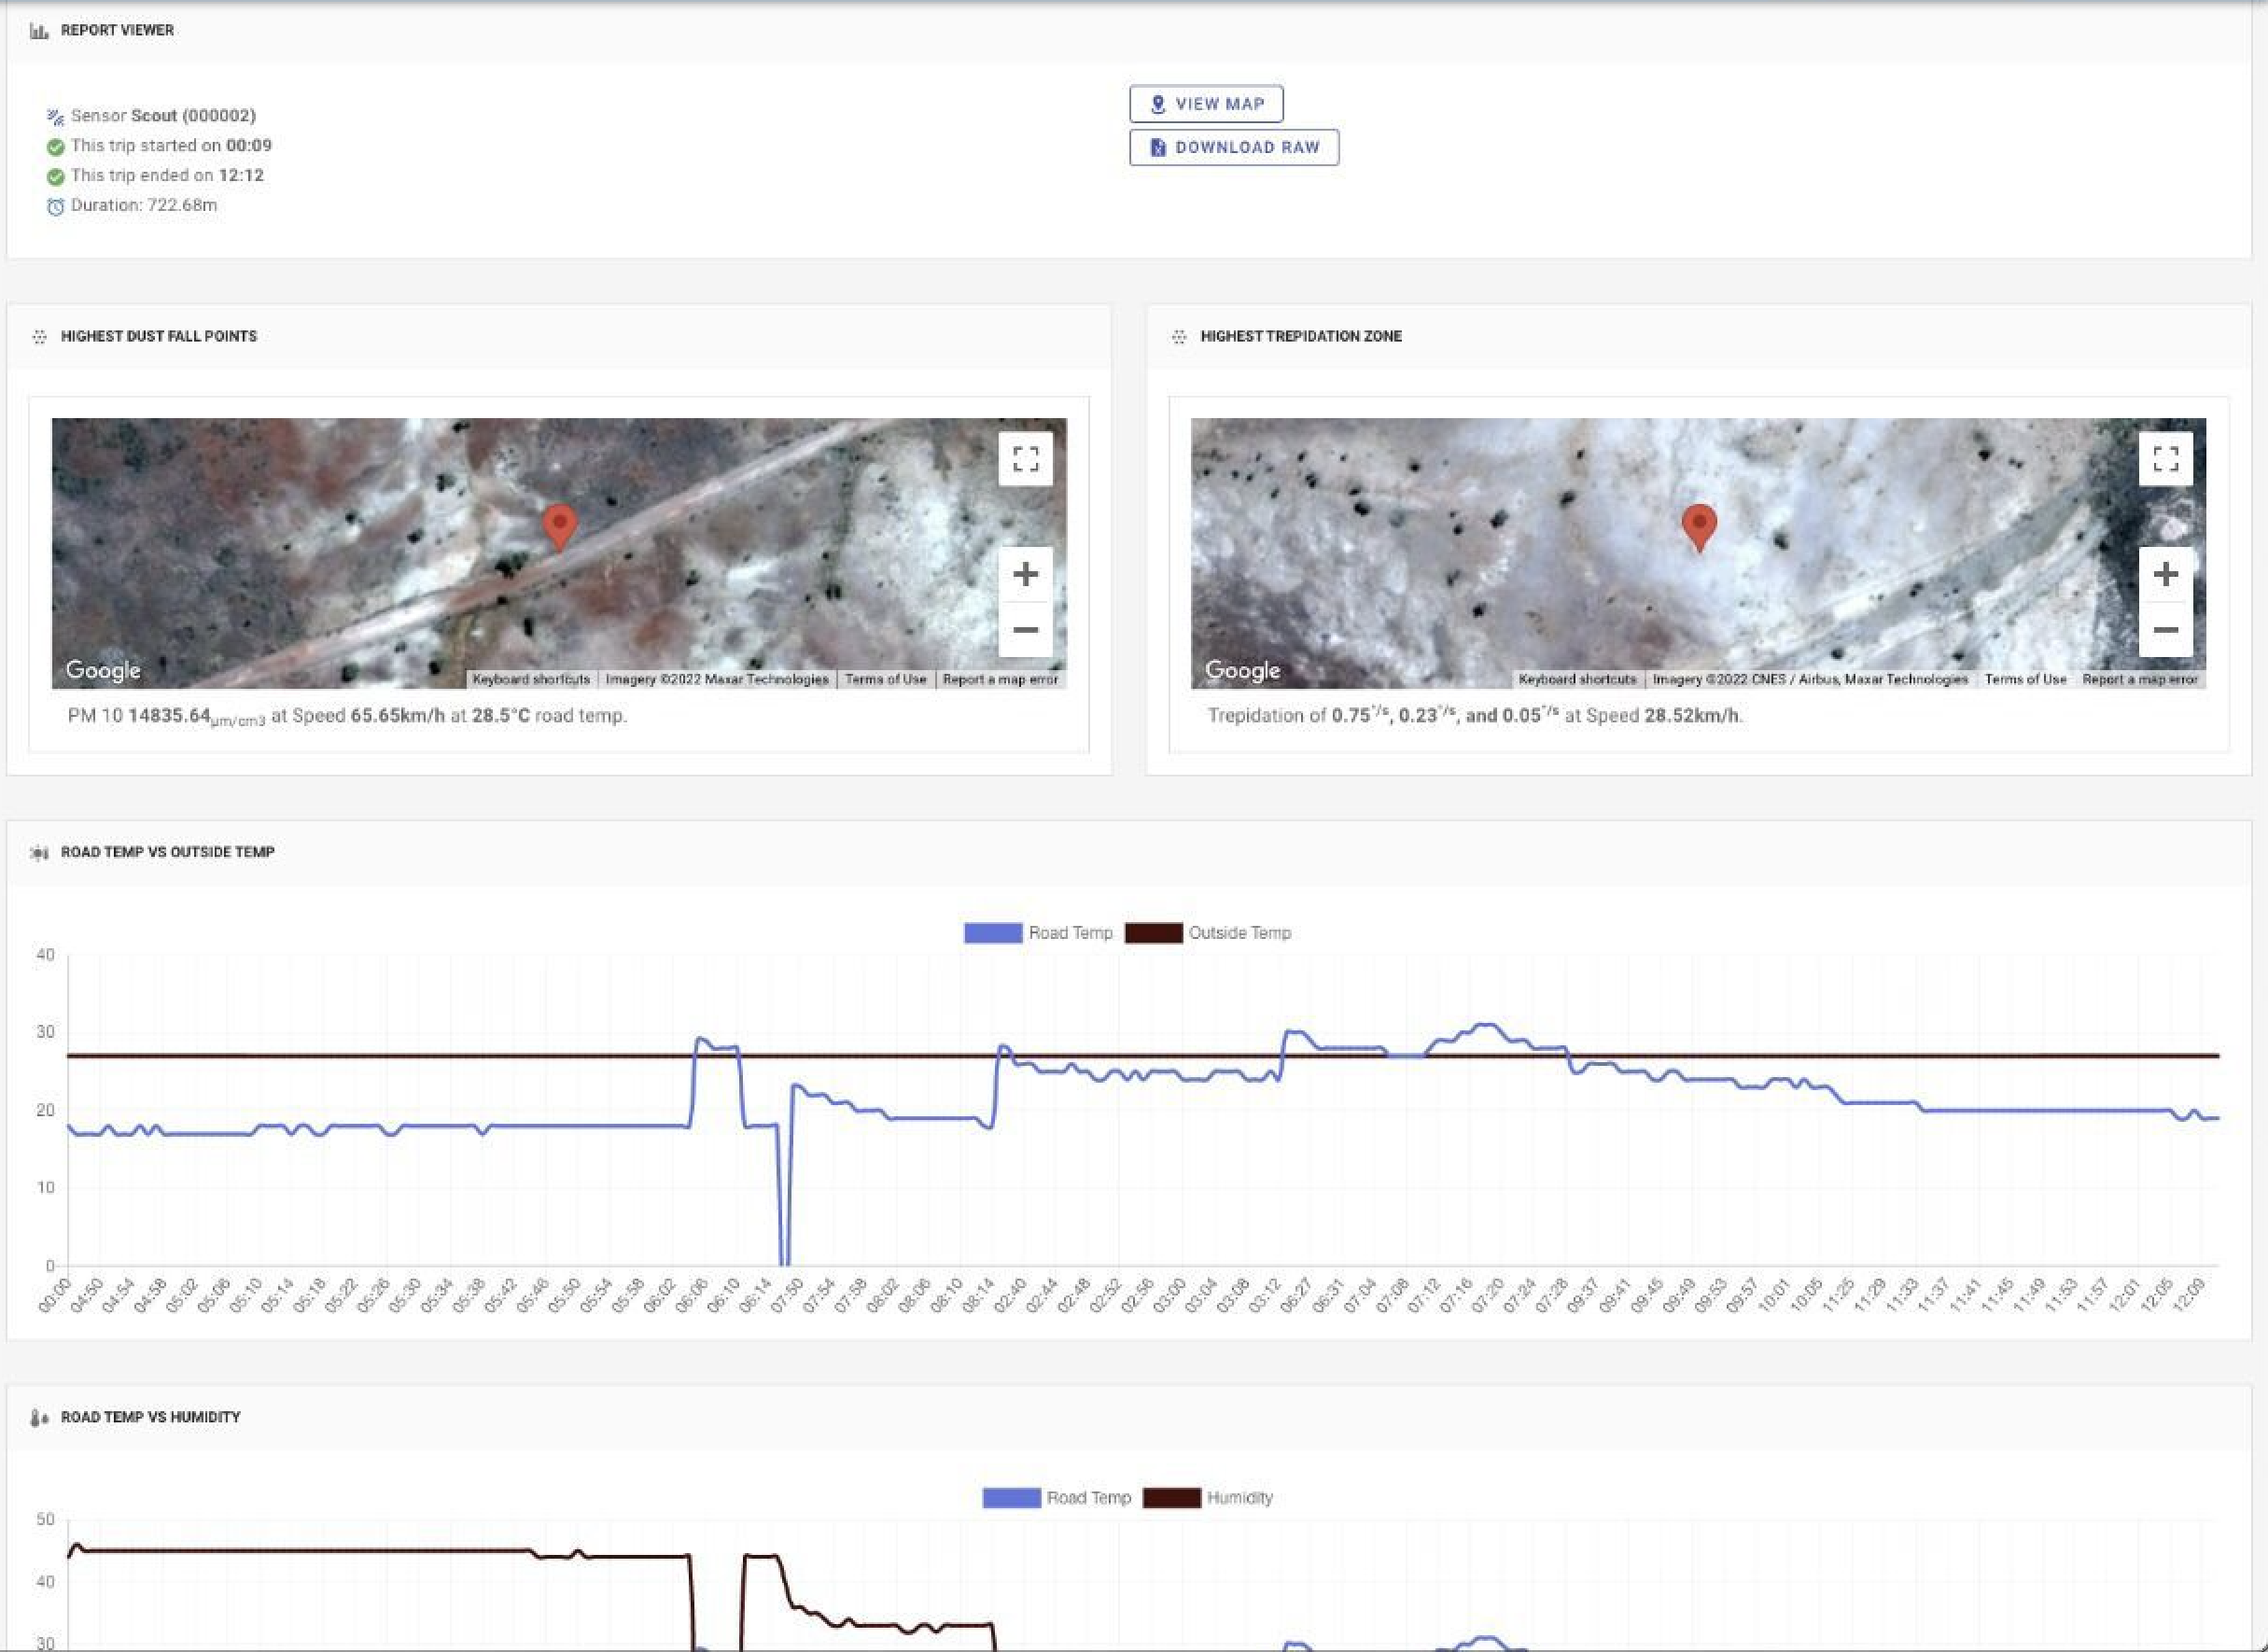Click the Imagery ©2022 Maxar Technologies credit
This screenshot has height=1652, width=2268.
717,679
